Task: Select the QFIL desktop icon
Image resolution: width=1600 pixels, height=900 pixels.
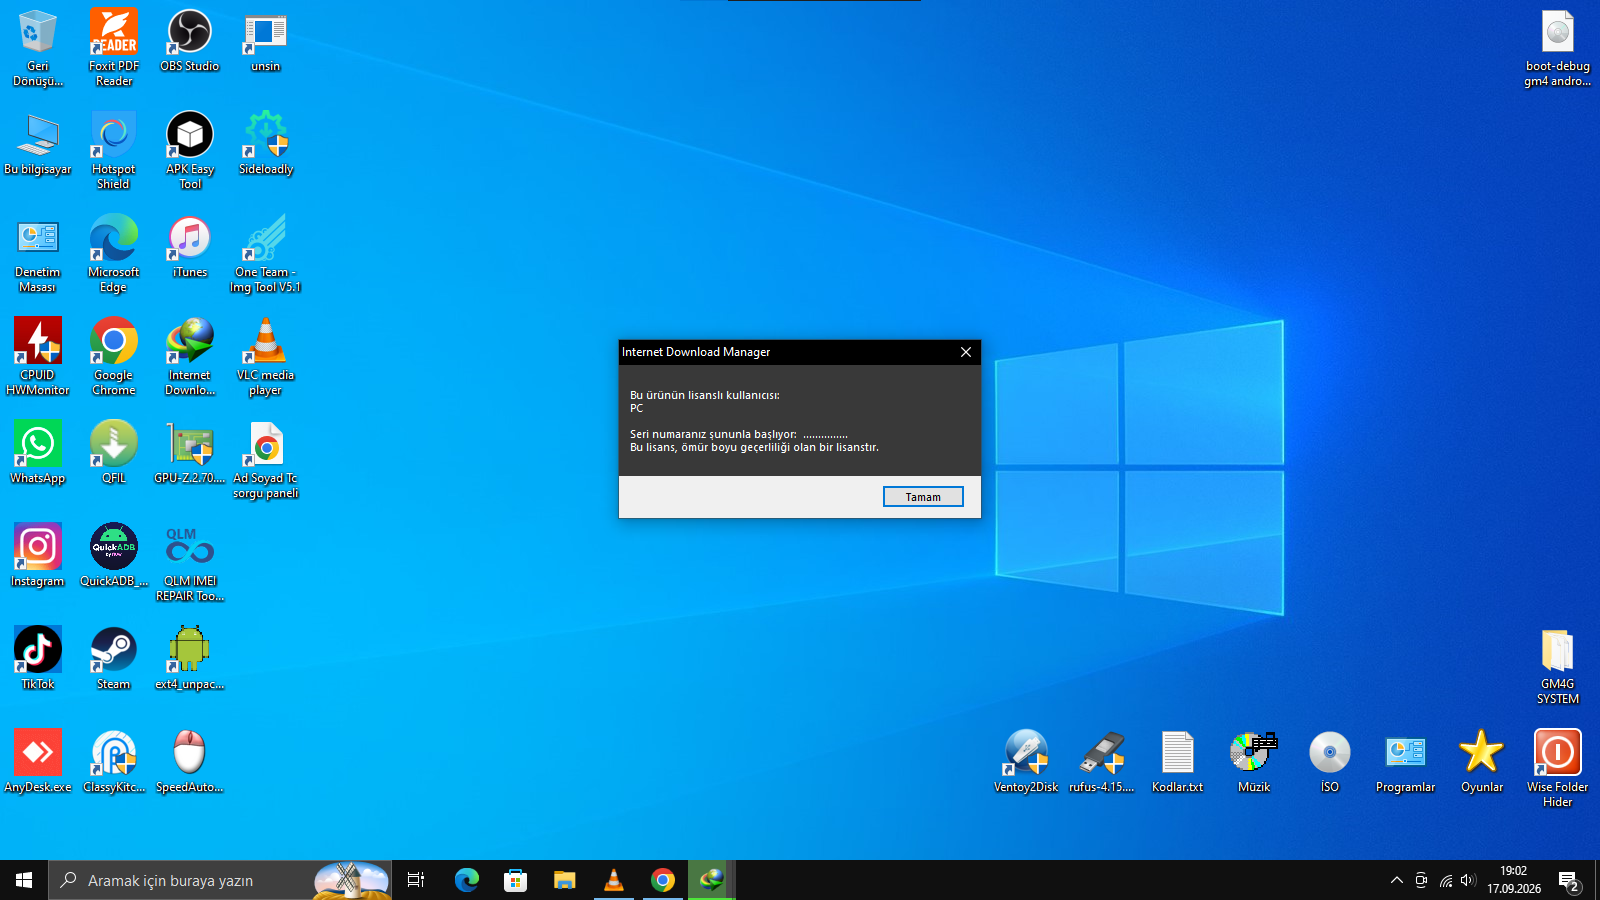Action: click(114, 453)
